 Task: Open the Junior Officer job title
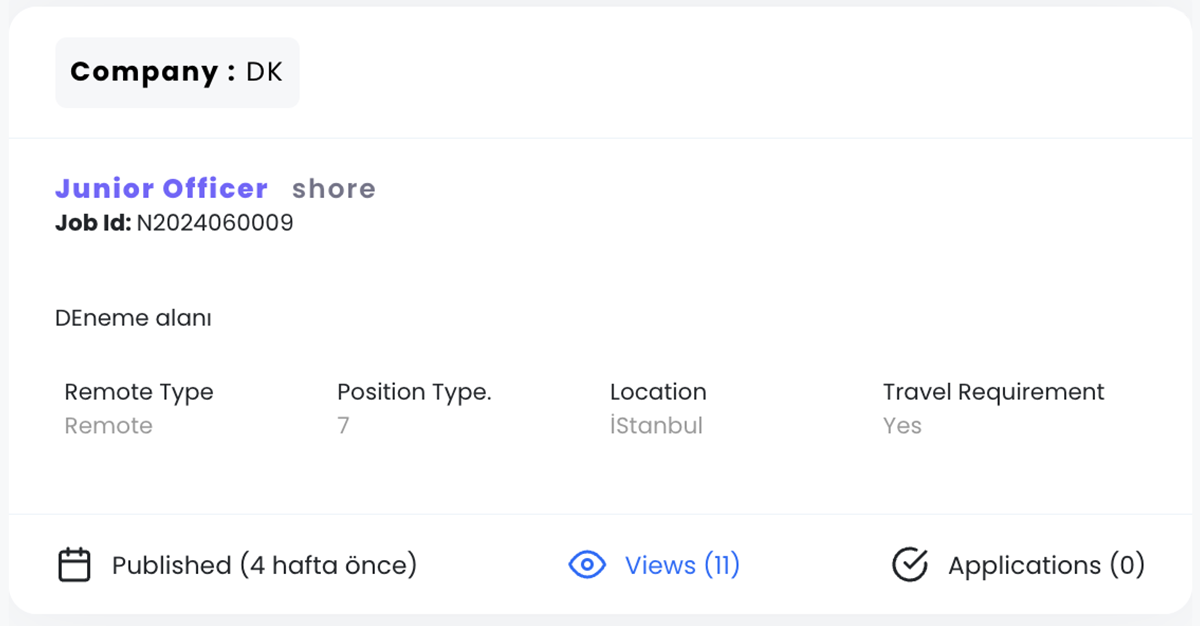tap(161, 188)
